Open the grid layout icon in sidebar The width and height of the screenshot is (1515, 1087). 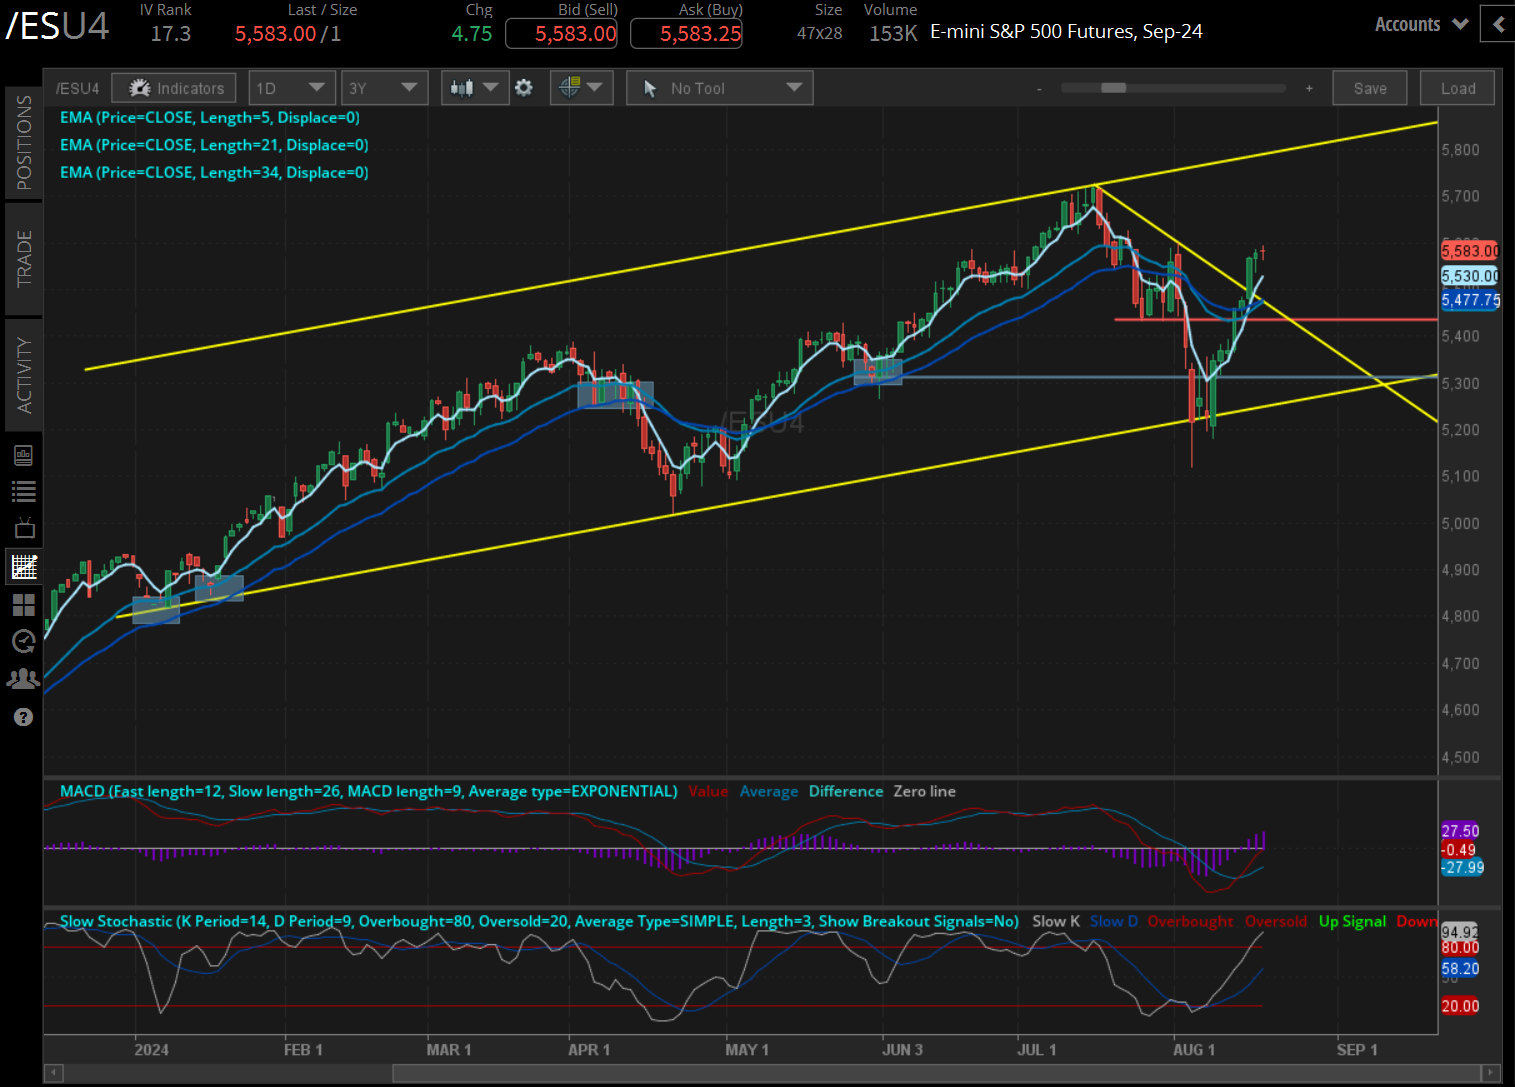tap(23, 604)
